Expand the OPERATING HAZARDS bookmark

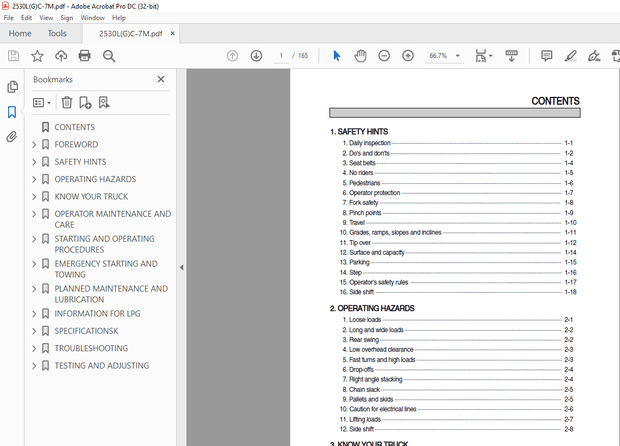(34, 180)
